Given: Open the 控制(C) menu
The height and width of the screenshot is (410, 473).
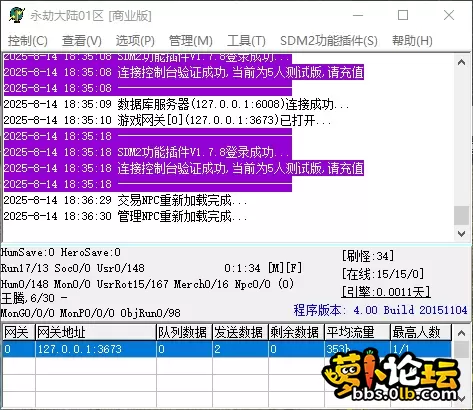Looking at the screenshot, I should [28, 41].
